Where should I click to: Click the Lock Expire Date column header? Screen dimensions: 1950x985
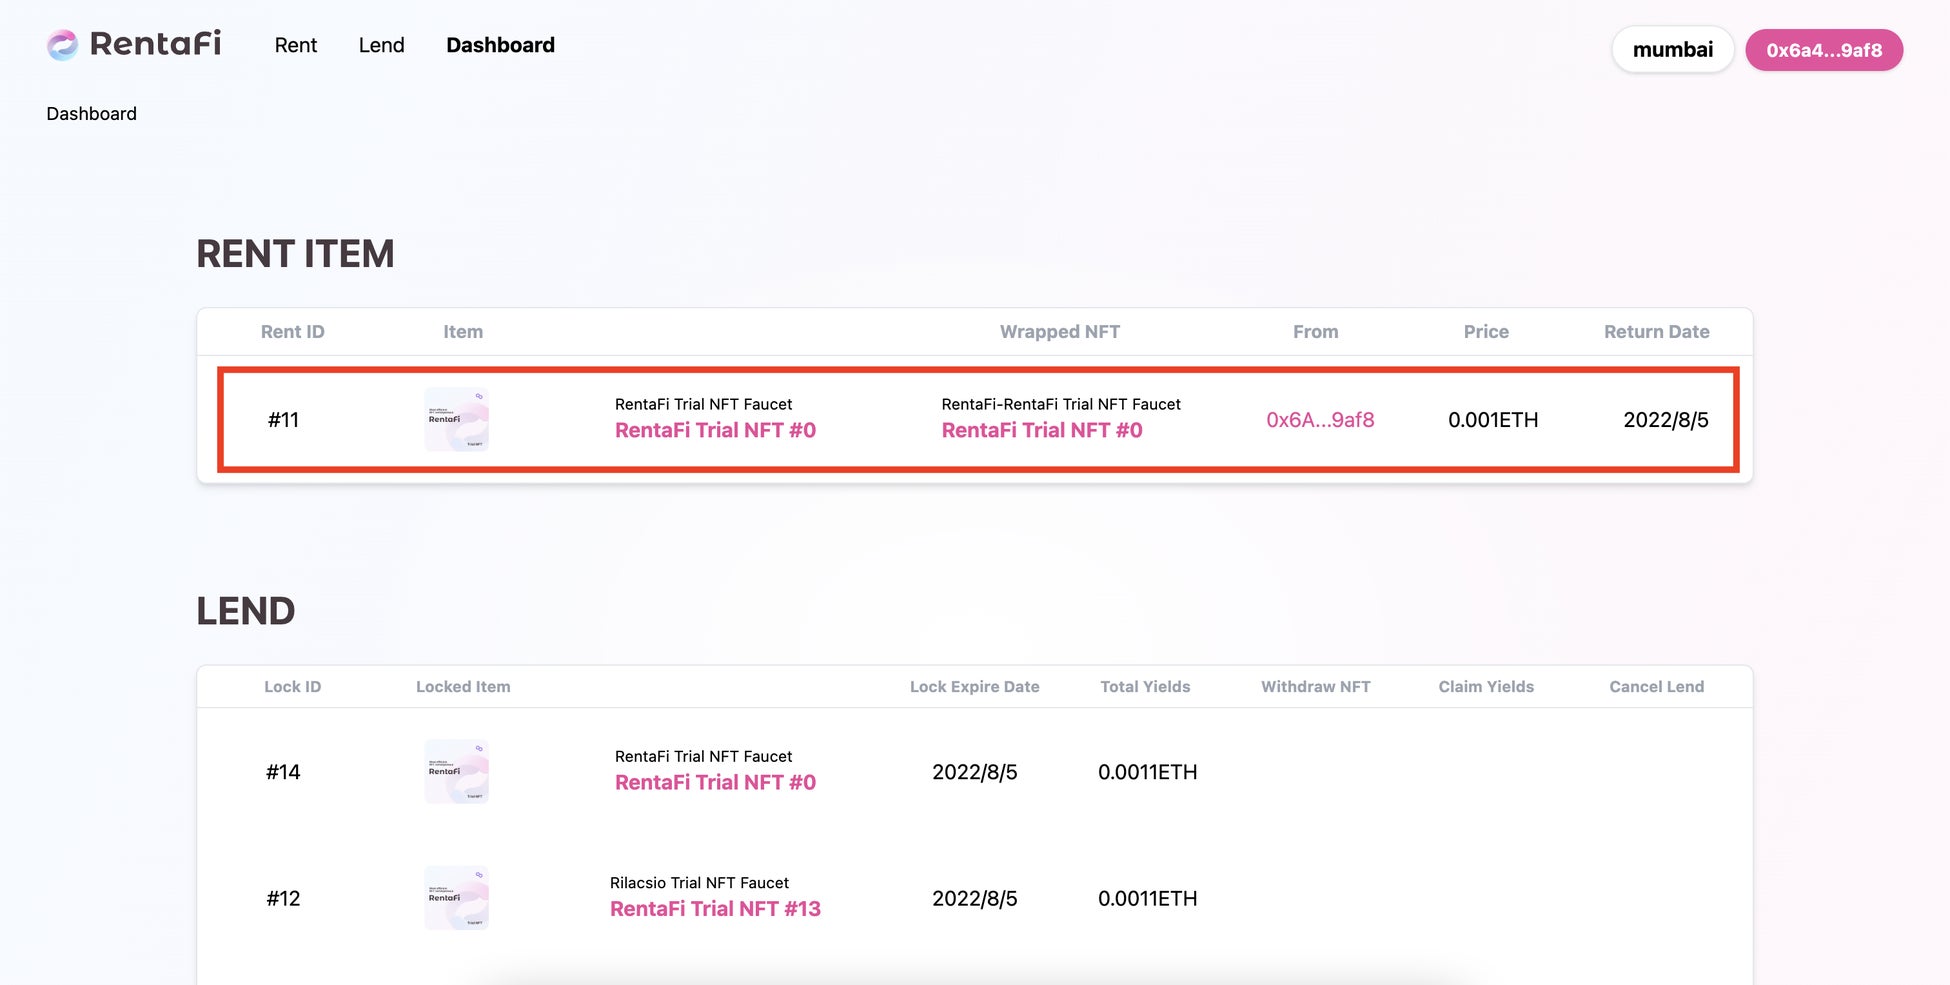pos(974,687)
